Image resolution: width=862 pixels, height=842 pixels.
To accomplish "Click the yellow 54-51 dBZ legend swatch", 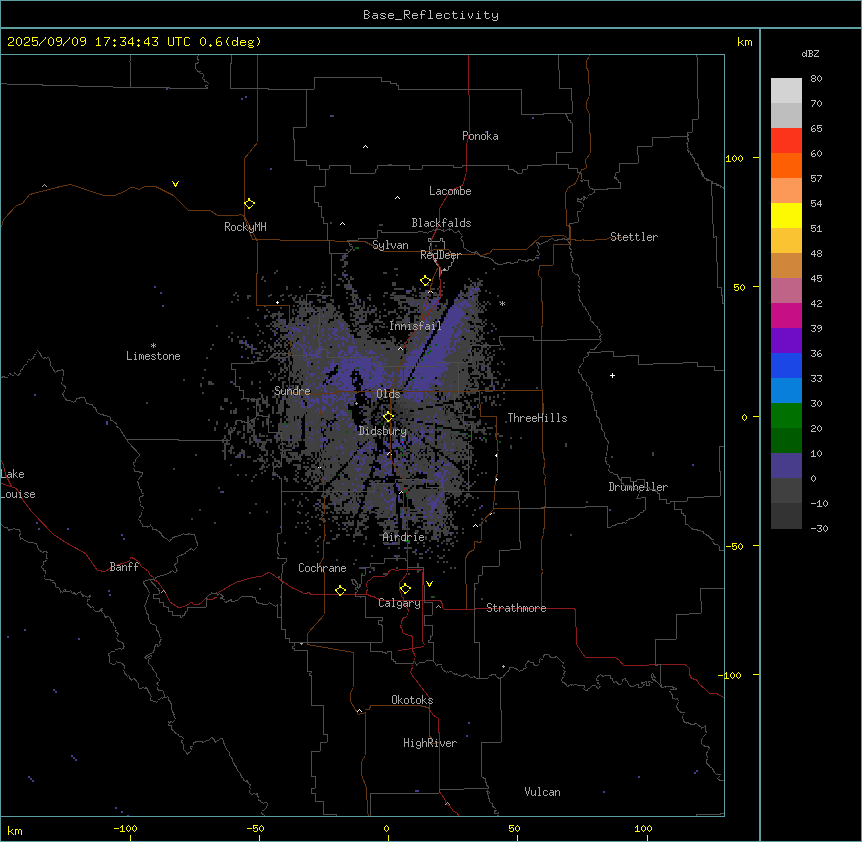I will pyautogui.click(x=786, y=215).
